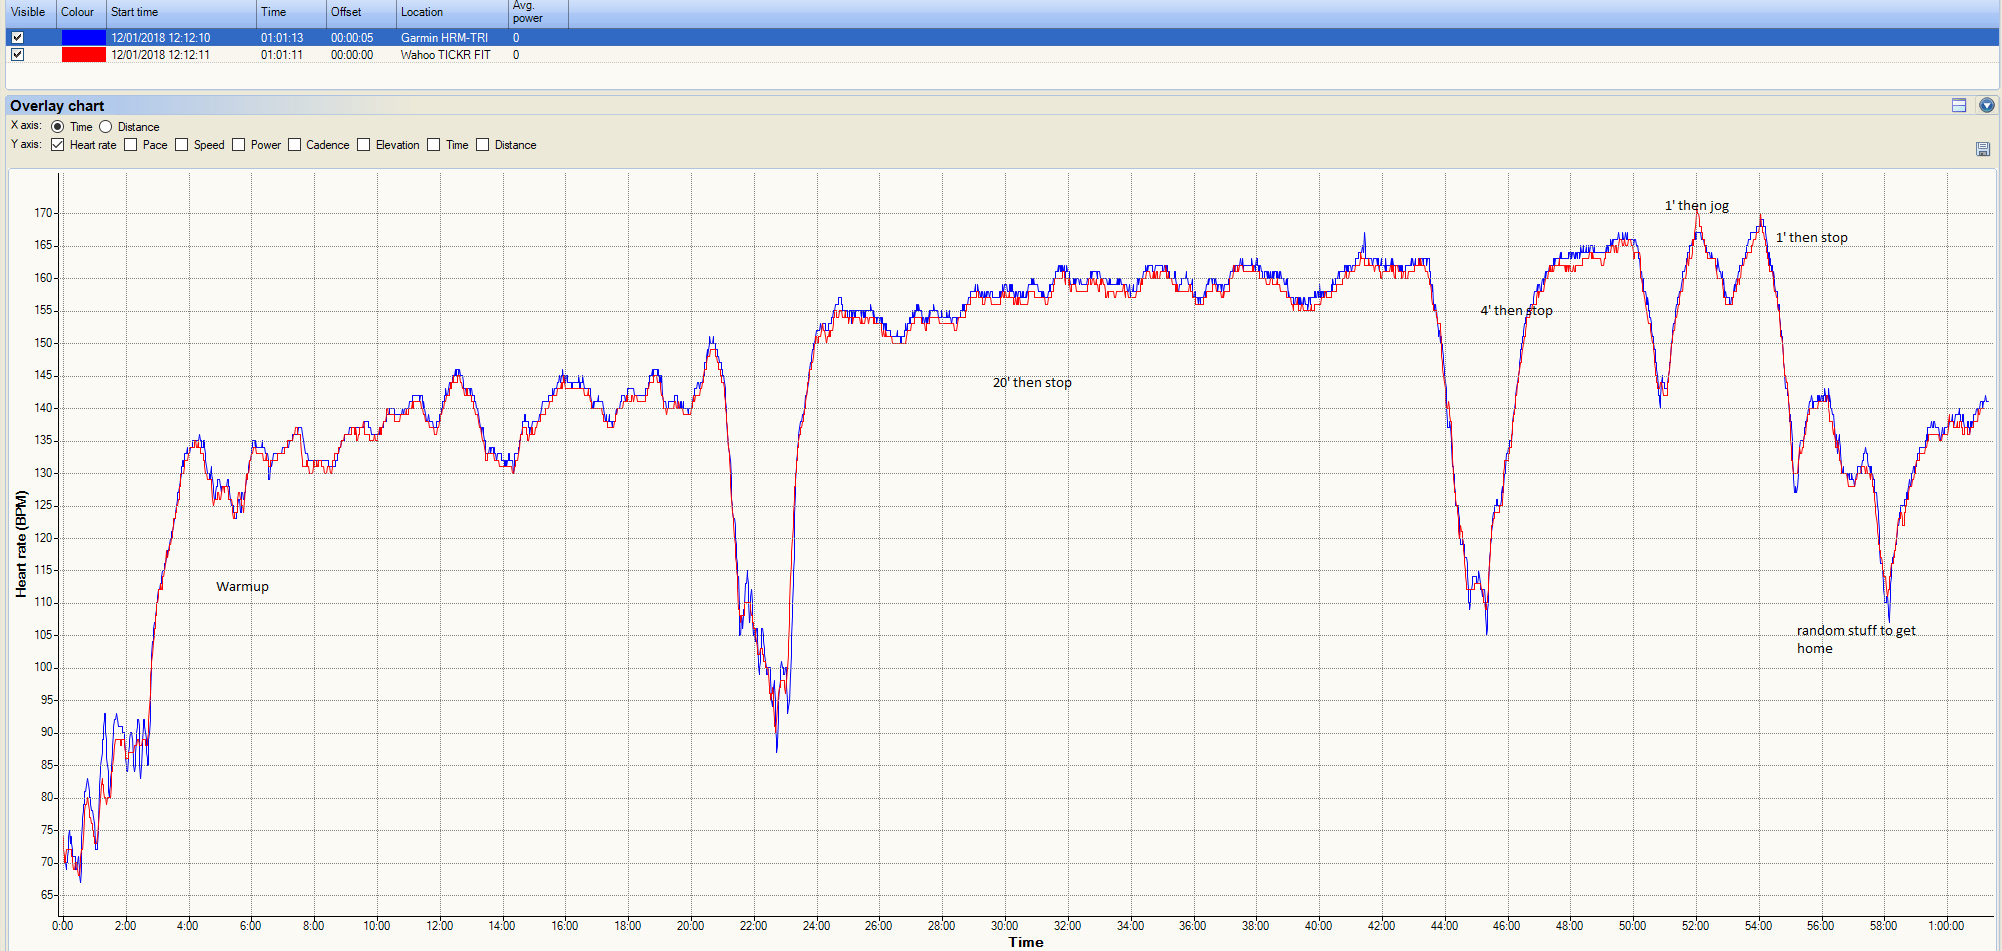Click the split-panel layout icon in Overlay chart header
Screen dimensions: 2002x951
(x=1959, y=105)
